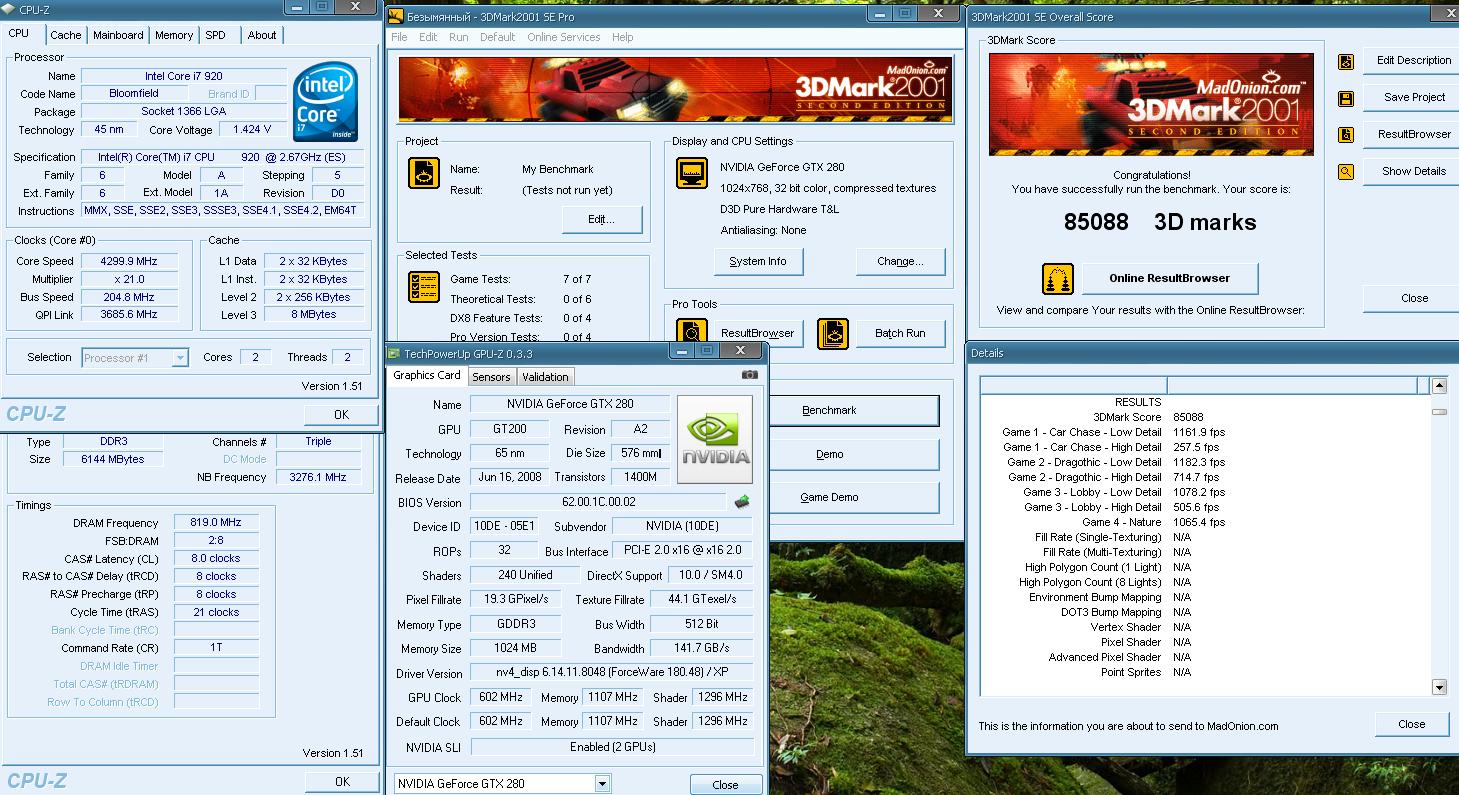Click the Details list scroll-down arrow
Viewport: 1459px width, 795px height.
[x=1439, y=687]
